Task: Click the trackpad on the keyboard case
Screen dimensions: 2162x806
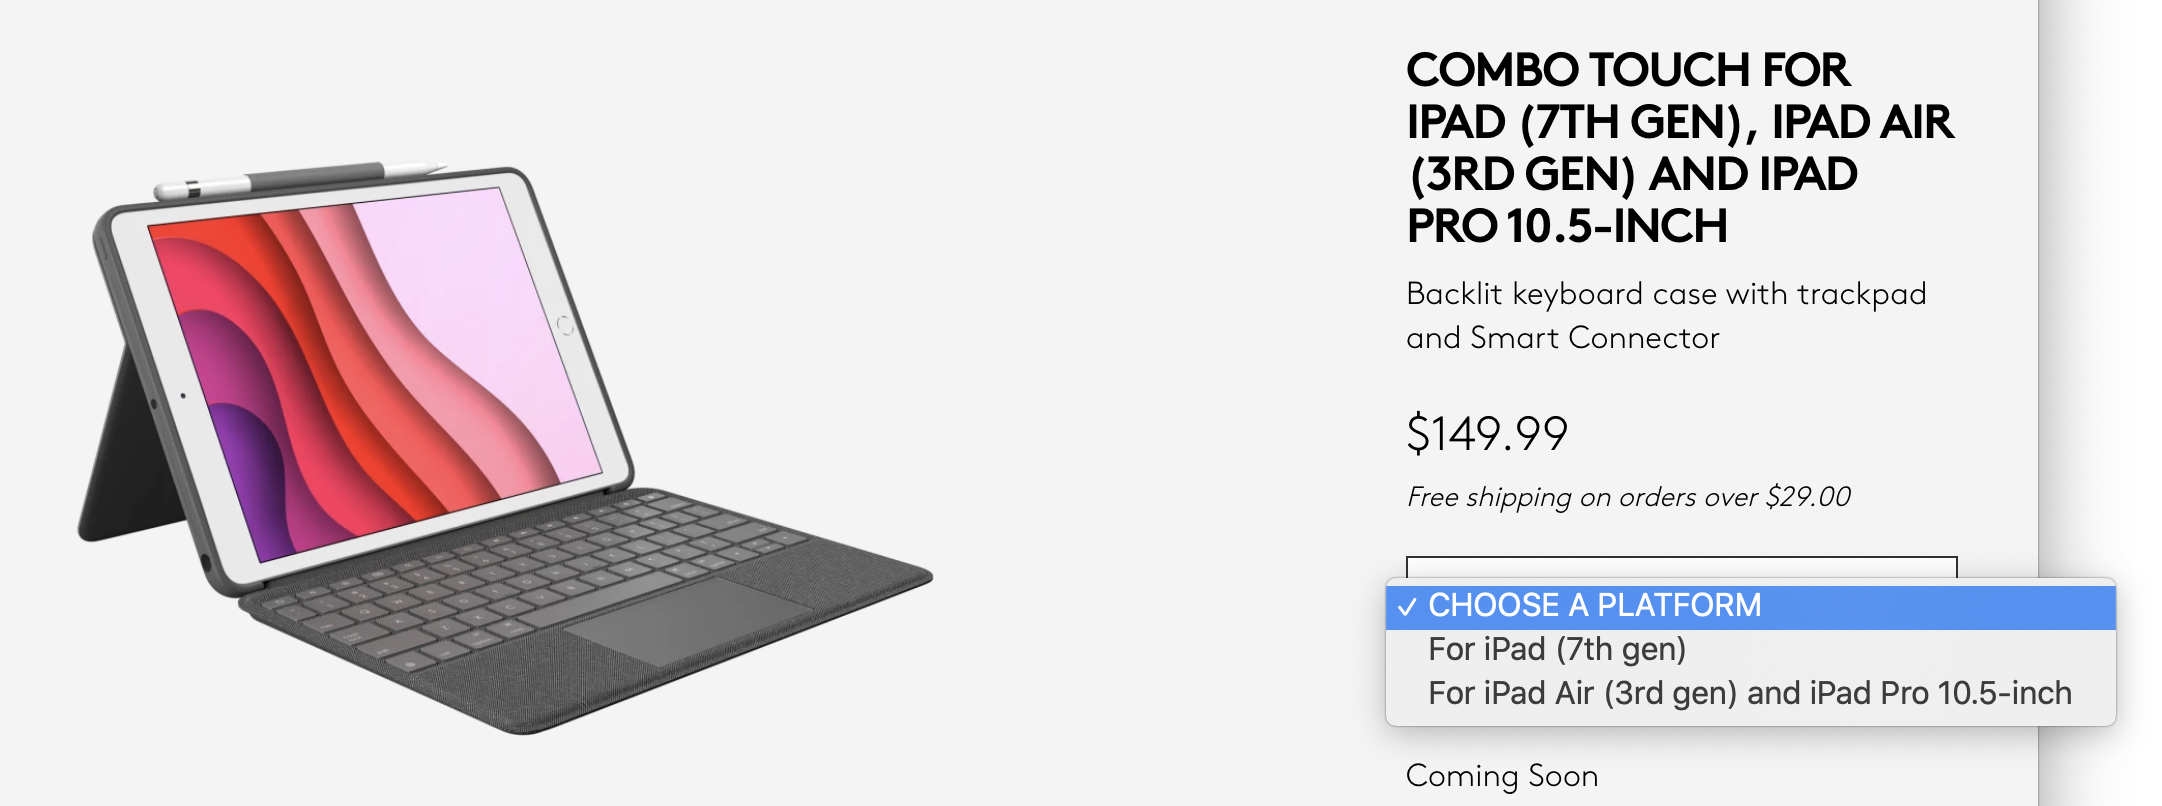Action: click(x=690, y=617)
